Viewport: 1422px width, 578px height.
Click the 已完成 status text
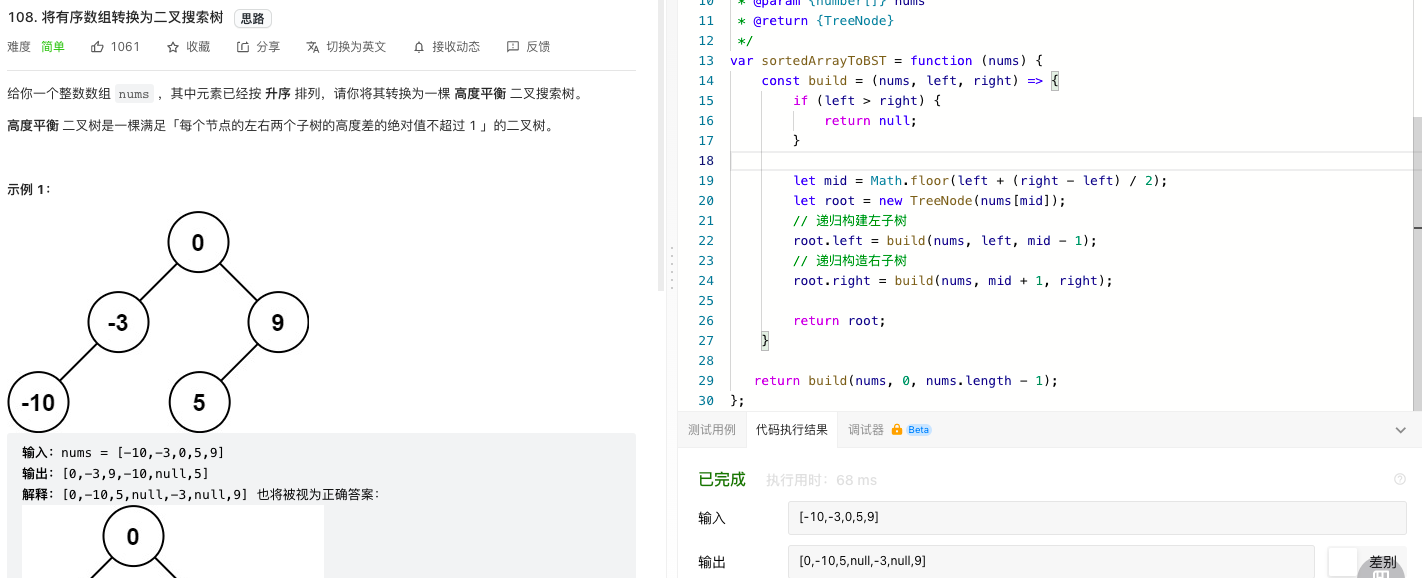coord(722,480)
